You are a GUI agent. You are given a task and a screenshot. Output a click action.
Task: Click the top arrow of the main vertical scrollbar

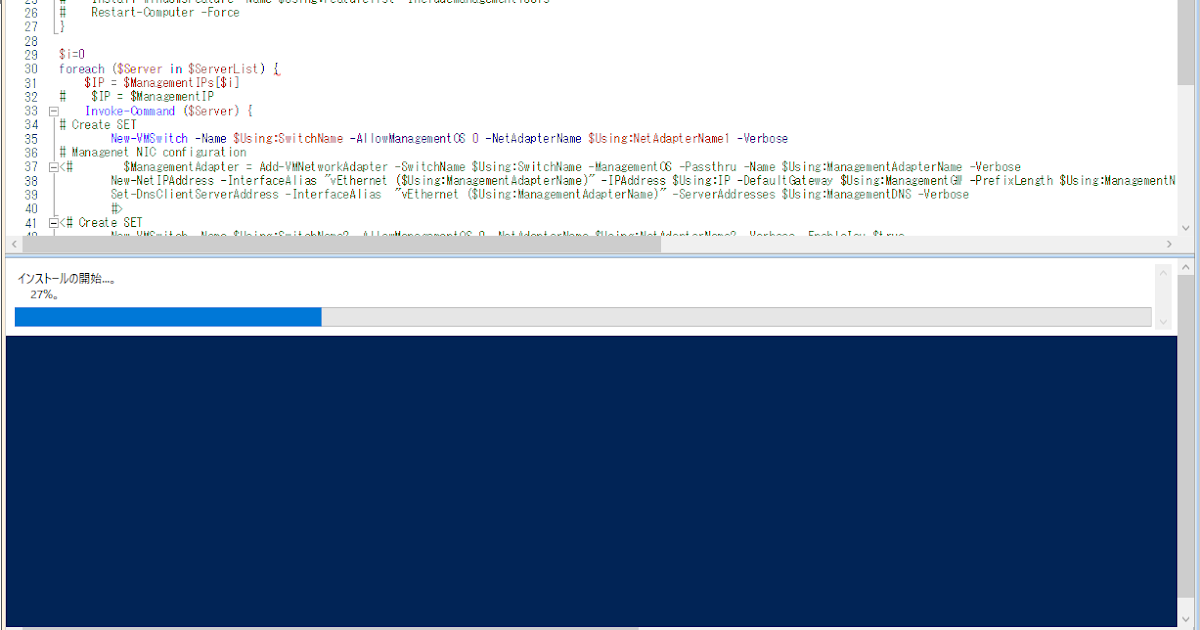coord(1186,265)
